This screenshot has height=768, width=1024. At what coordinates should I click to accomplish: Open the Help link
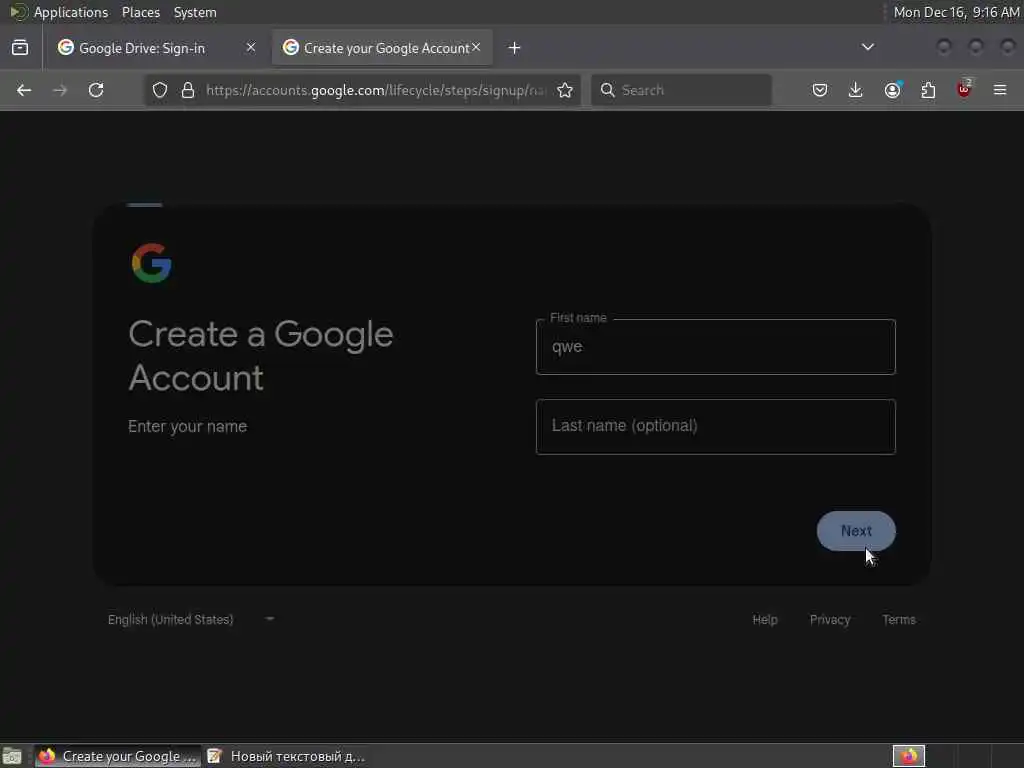(765, 620)
